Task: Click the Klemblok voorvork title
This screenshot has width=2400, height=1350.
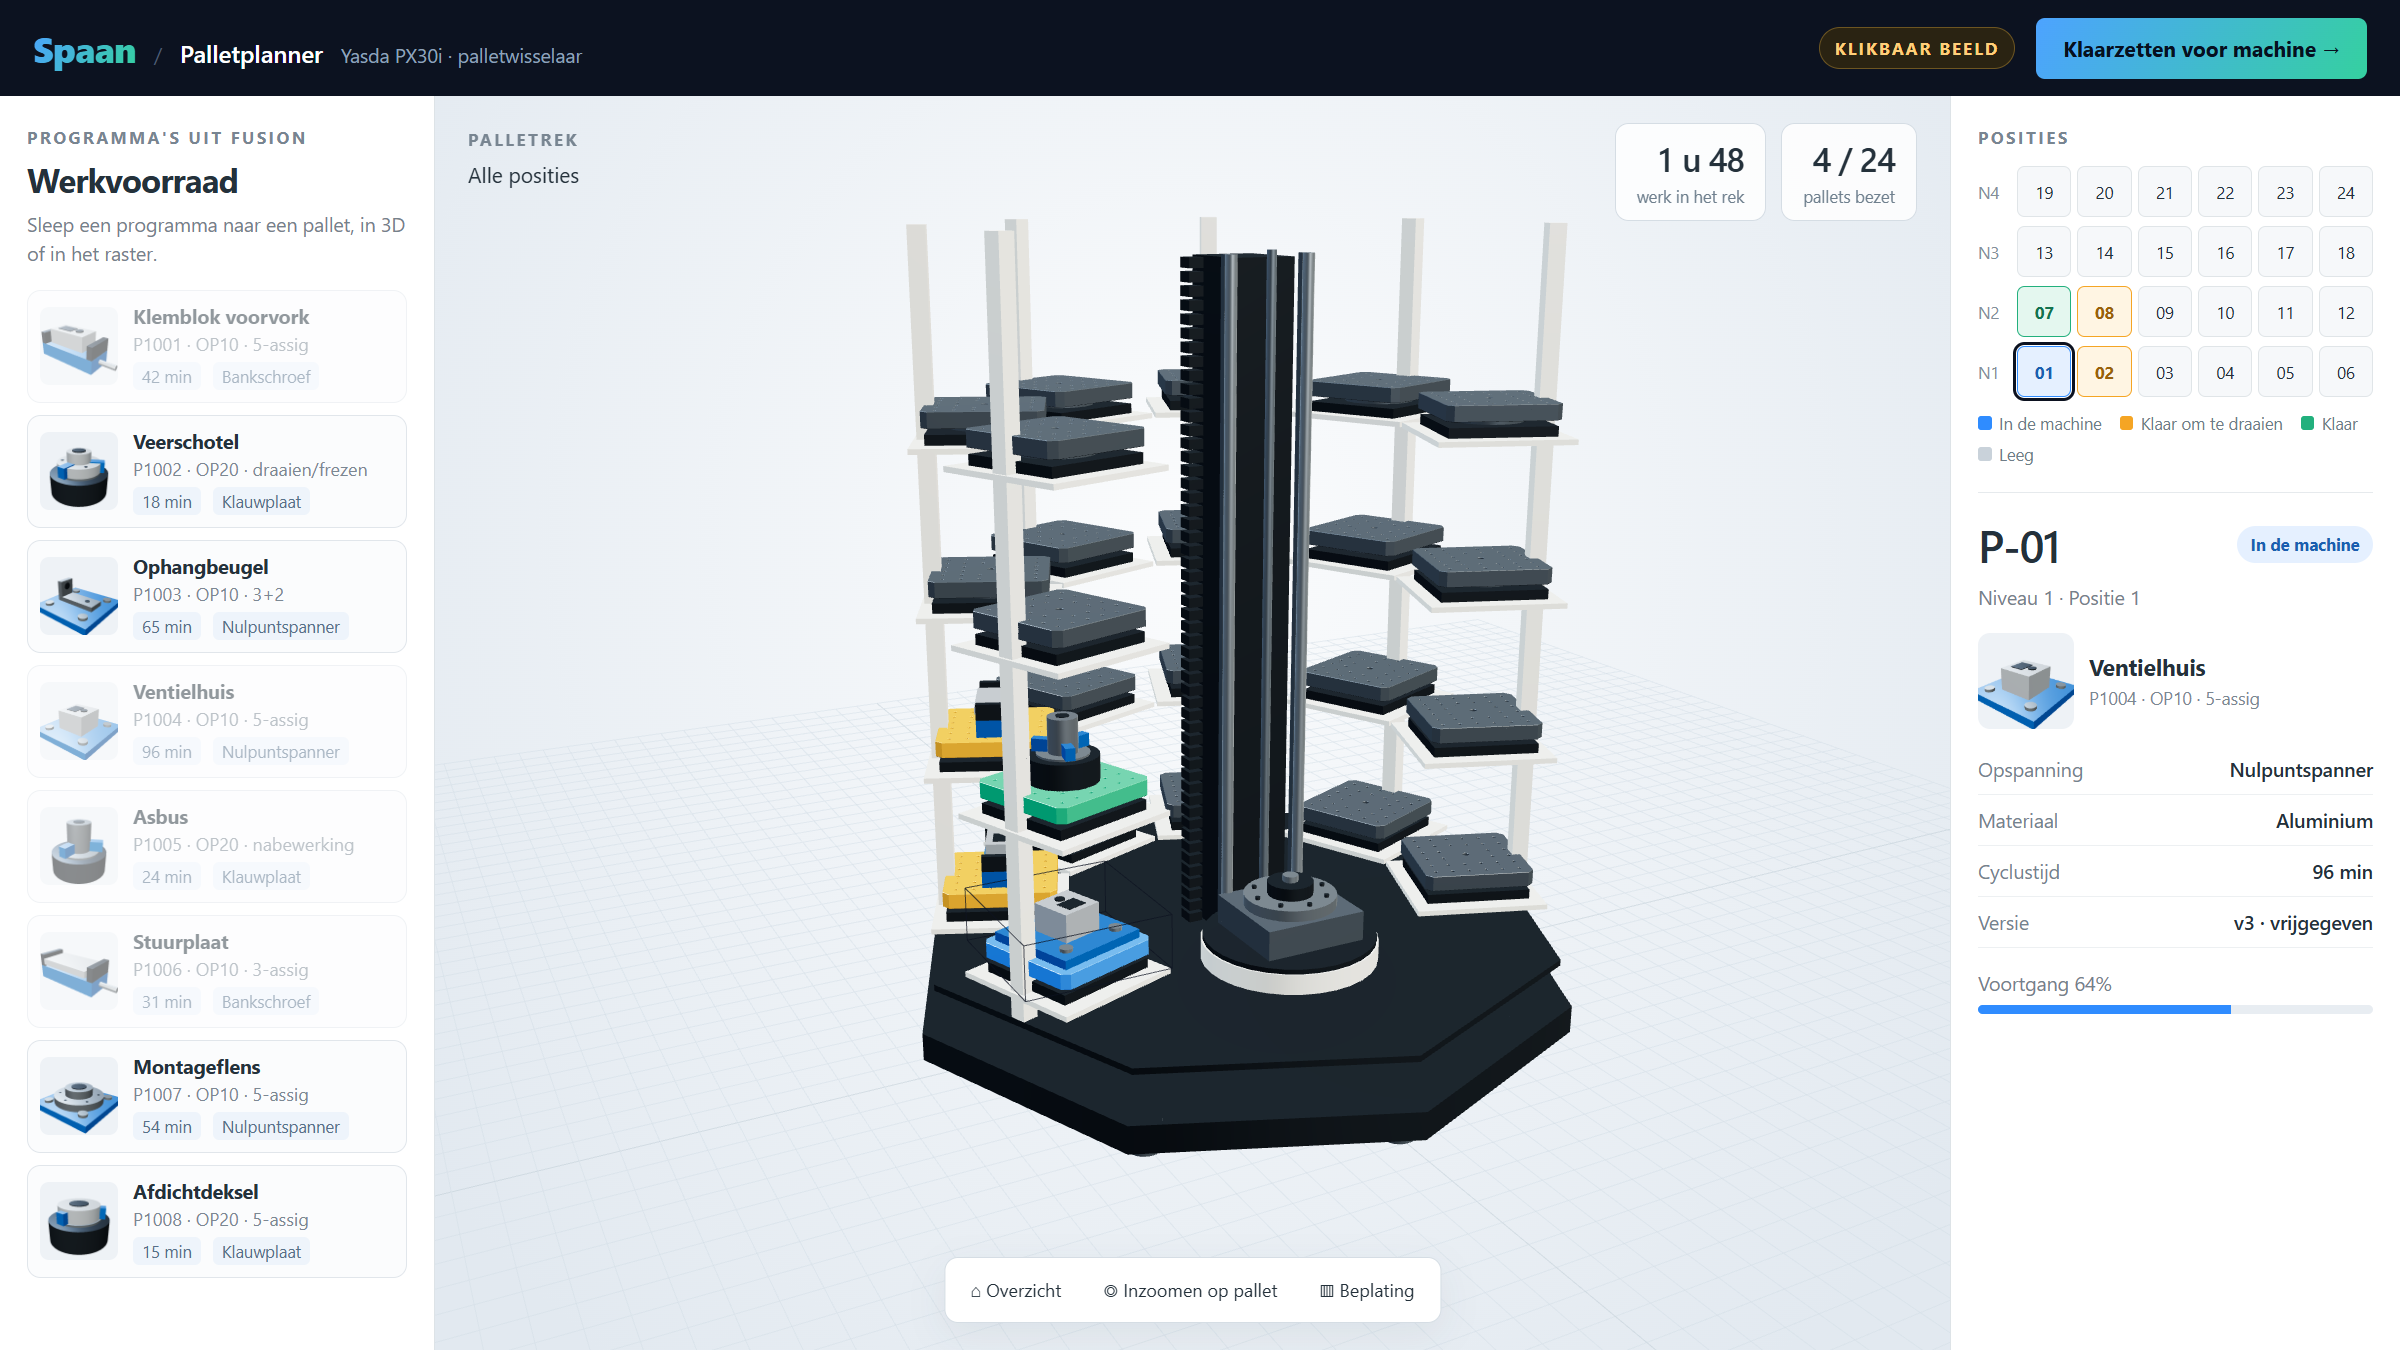Action: [x=221, y=317]
